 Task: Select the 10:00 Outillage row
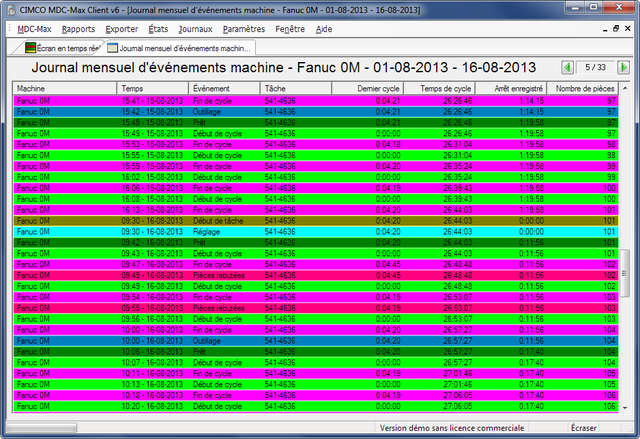(x=316, y=341)
